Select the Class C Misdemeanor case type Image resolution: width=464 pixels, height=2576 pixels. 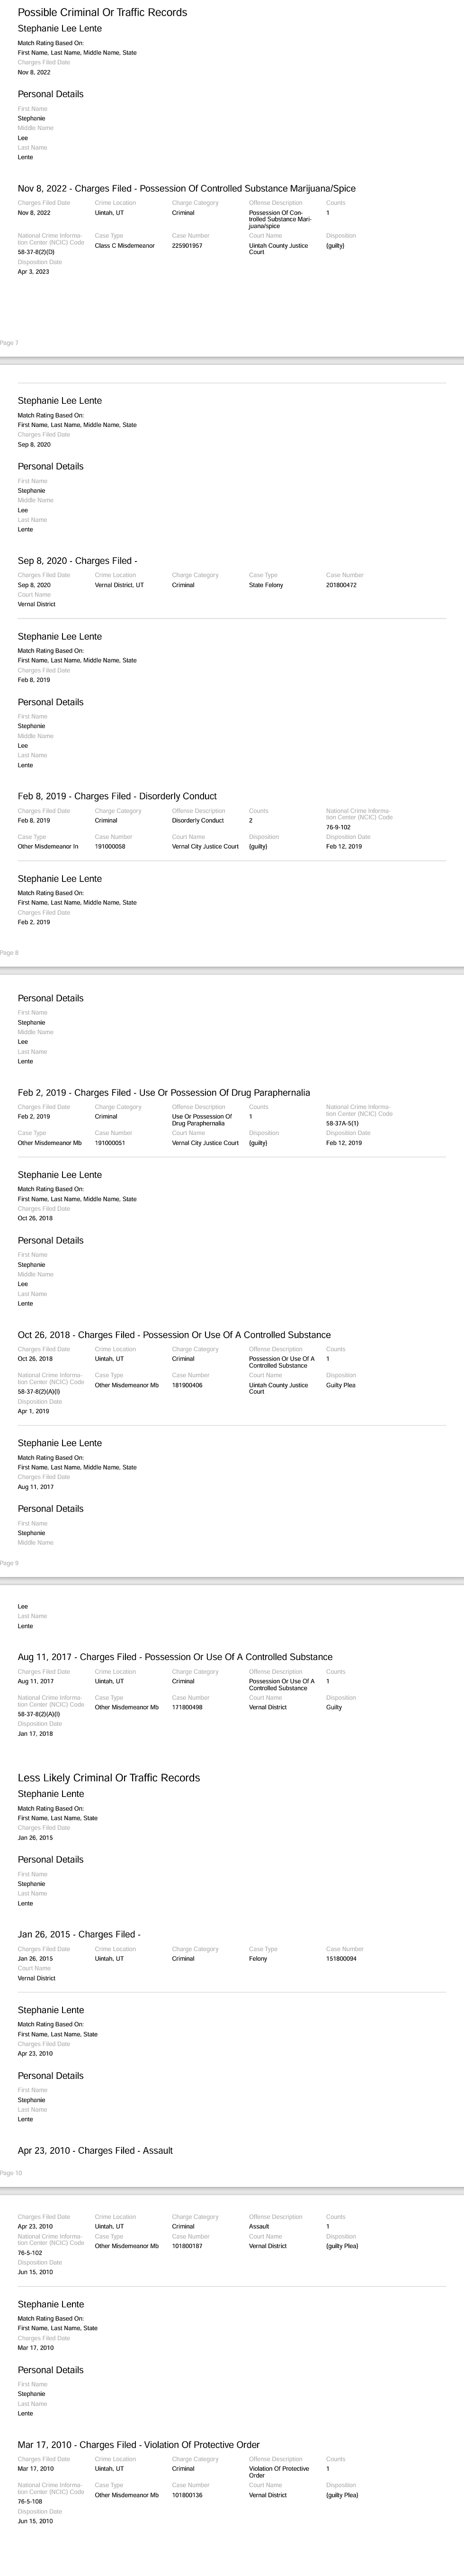point(125,246)
